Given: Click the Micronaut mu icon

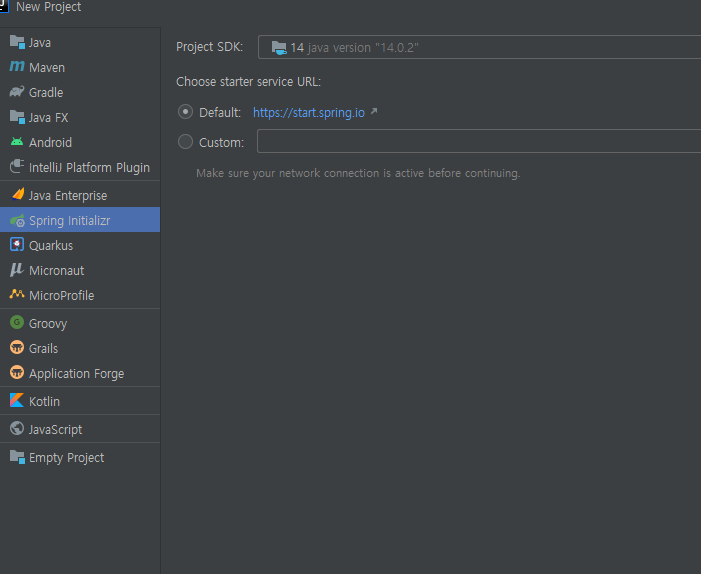Looking at the screenshot, I should [17, 270].
